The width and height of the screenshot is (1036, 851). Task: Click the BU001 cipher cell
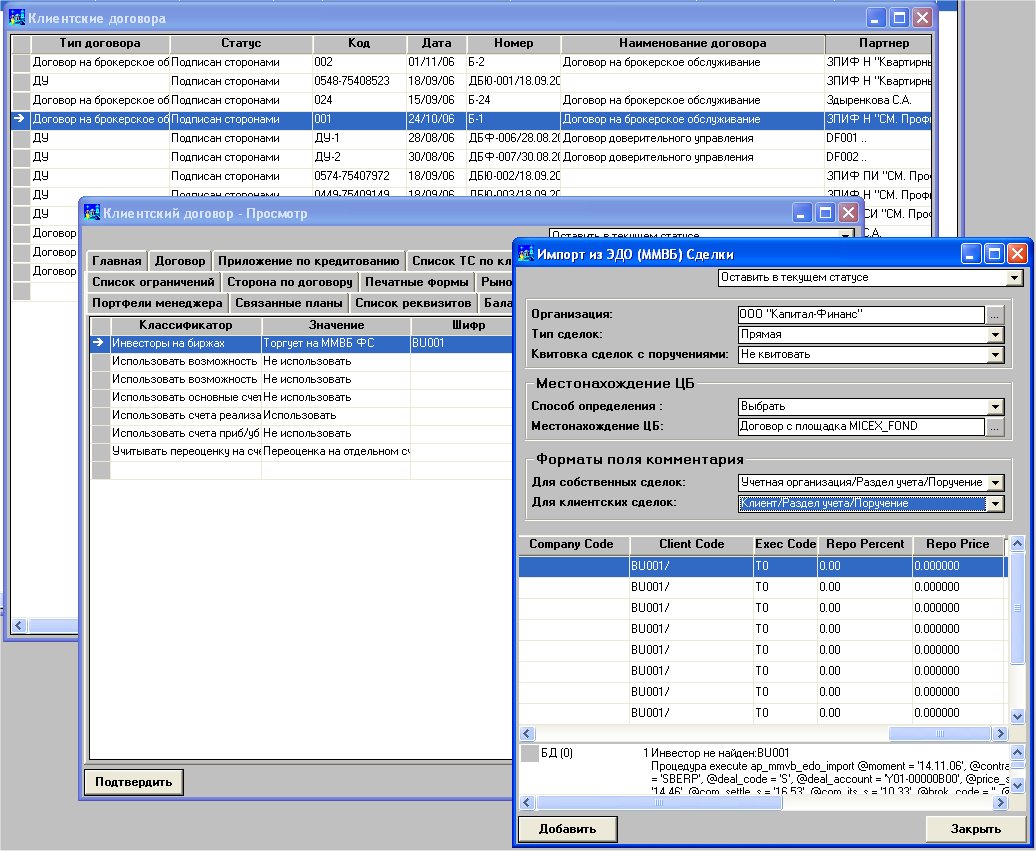coord(462,344)
